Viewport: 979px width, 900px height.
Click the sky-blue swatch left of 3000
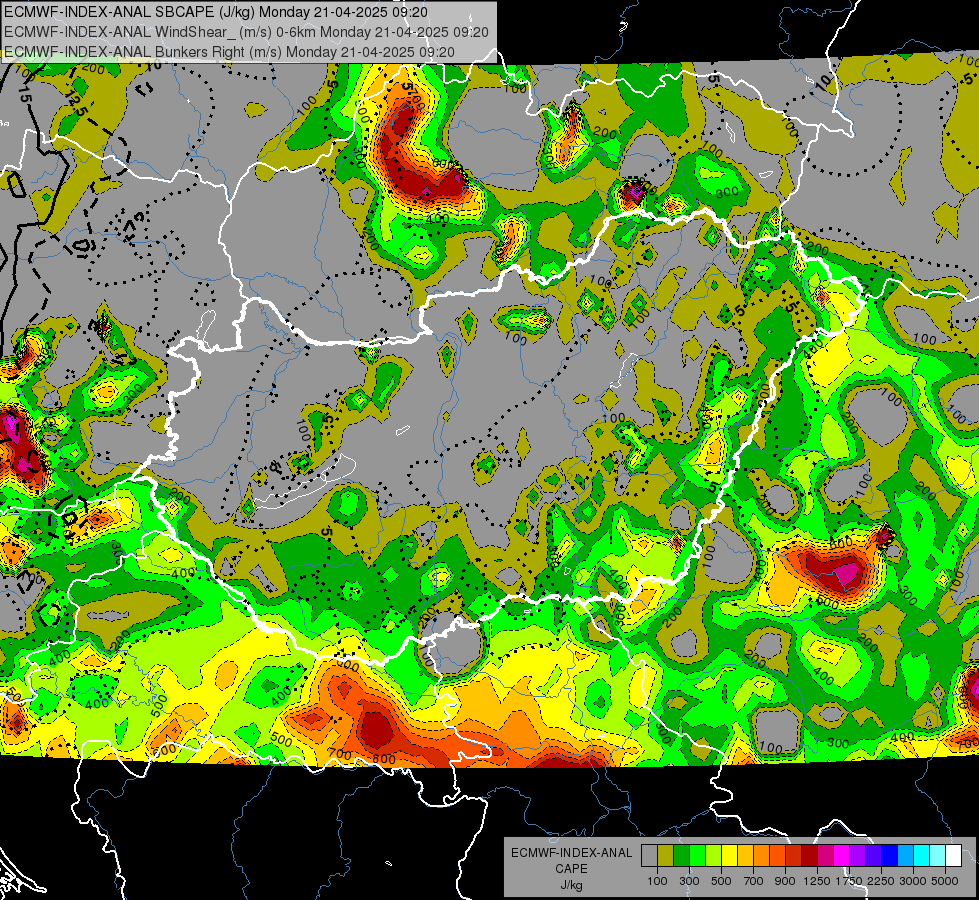point(905,856)
